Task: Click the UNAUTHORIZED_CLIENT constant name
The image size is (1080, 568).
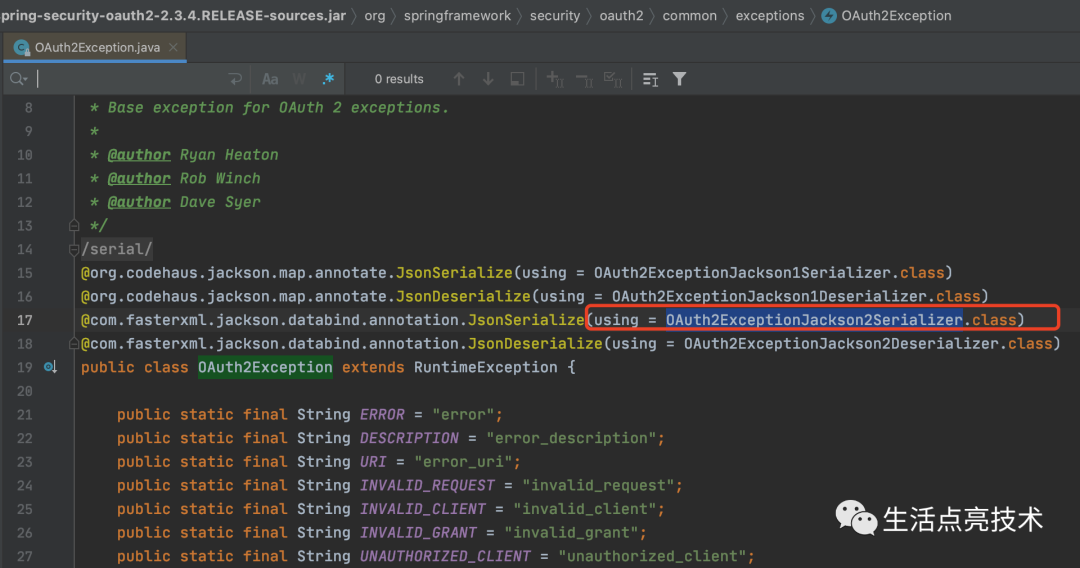Action: (445, 556)
